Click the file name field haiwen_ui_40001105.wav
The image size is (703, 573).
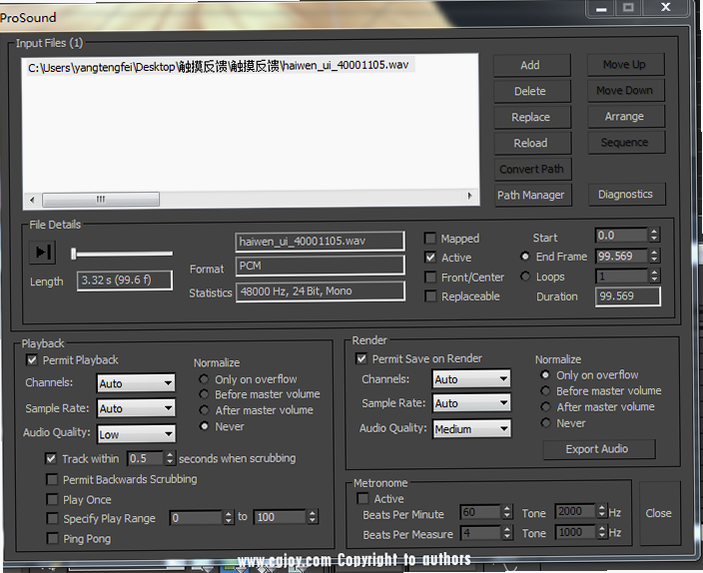click(x=320, y=242)
